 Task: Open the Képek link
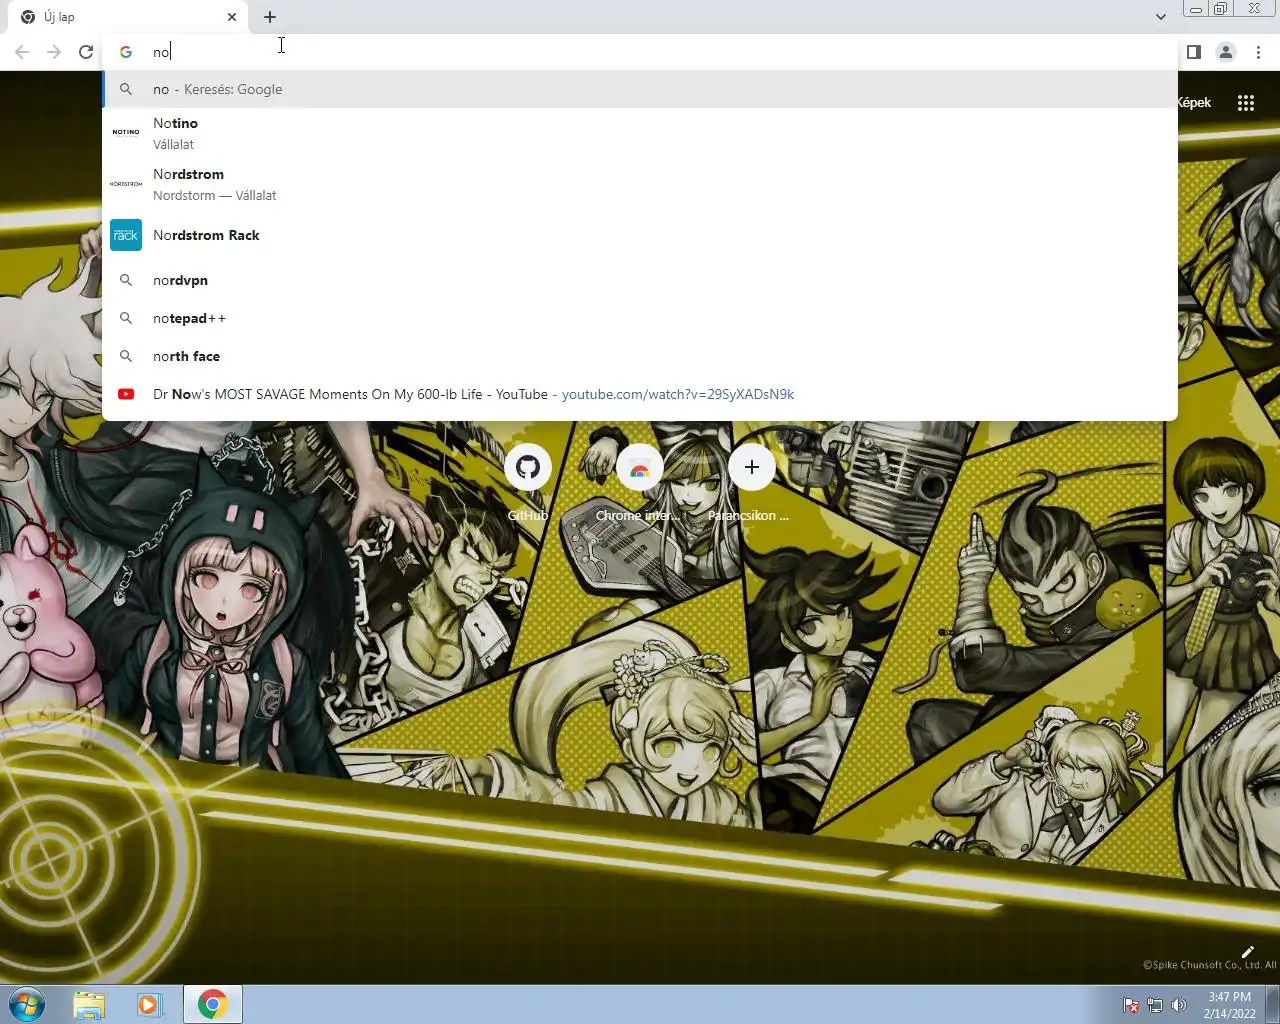[x=1194, y=103]
